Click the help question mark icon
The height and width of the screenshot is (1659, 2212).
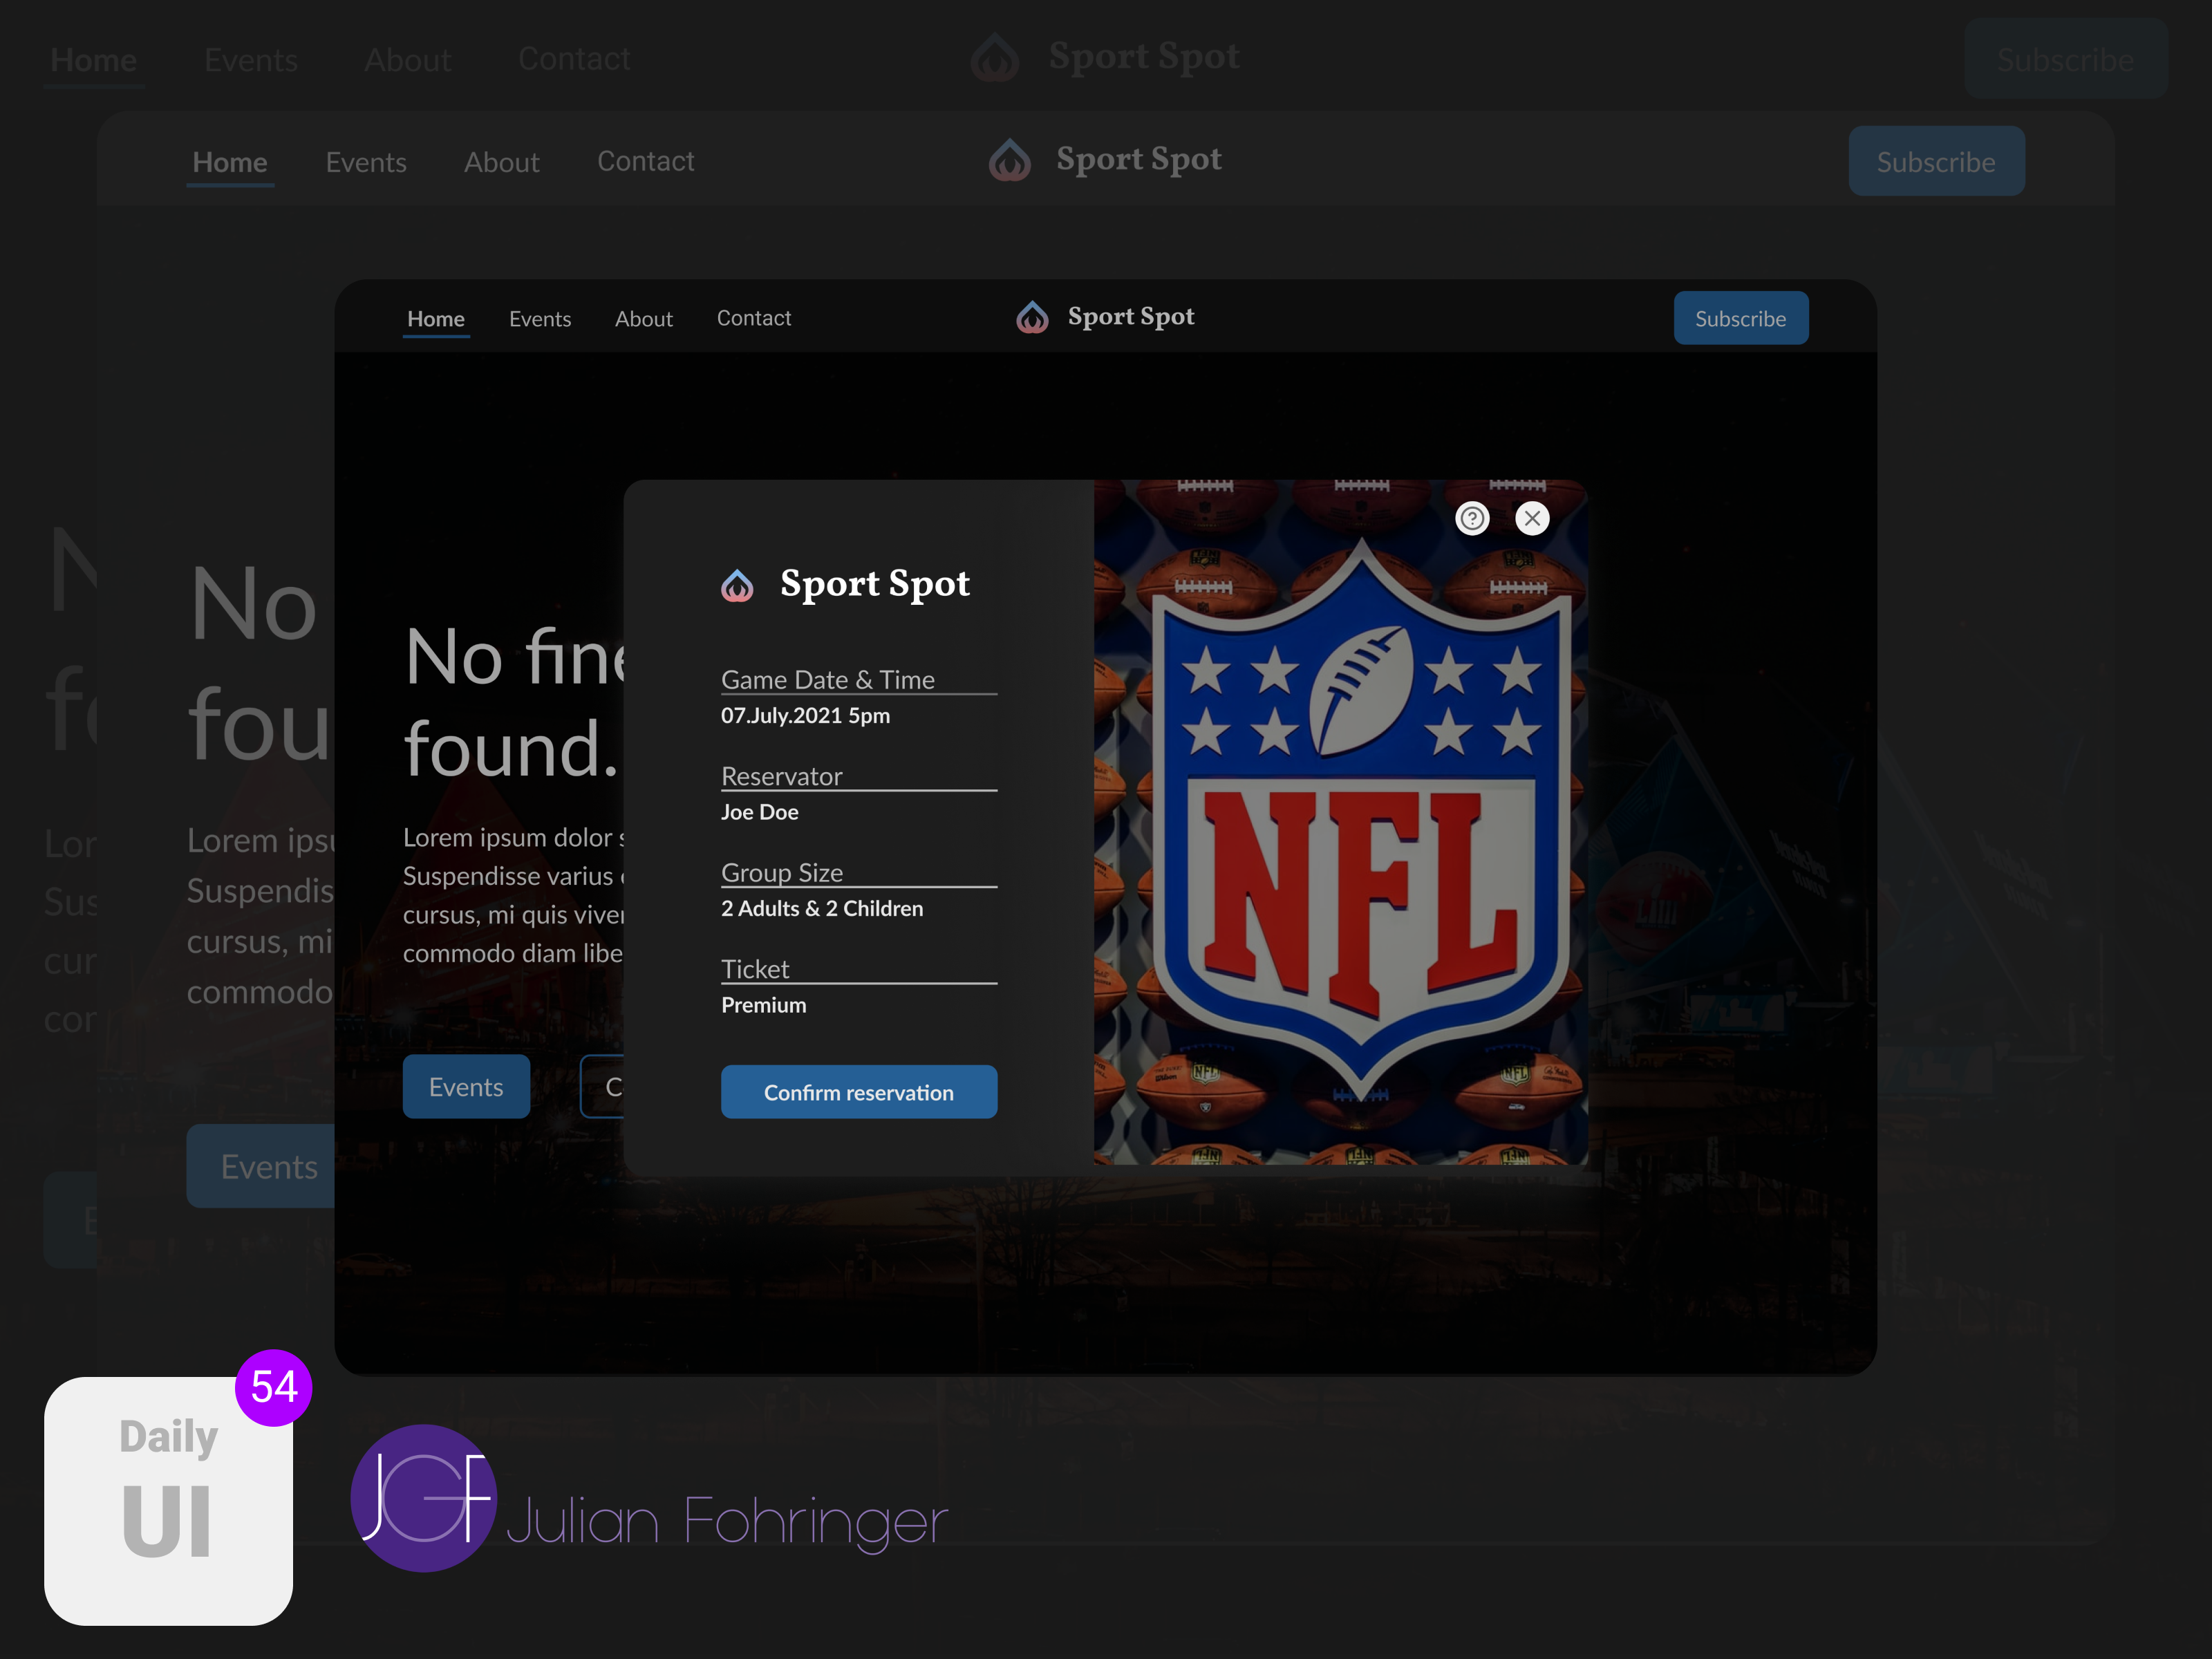[x=1472, y=518]
